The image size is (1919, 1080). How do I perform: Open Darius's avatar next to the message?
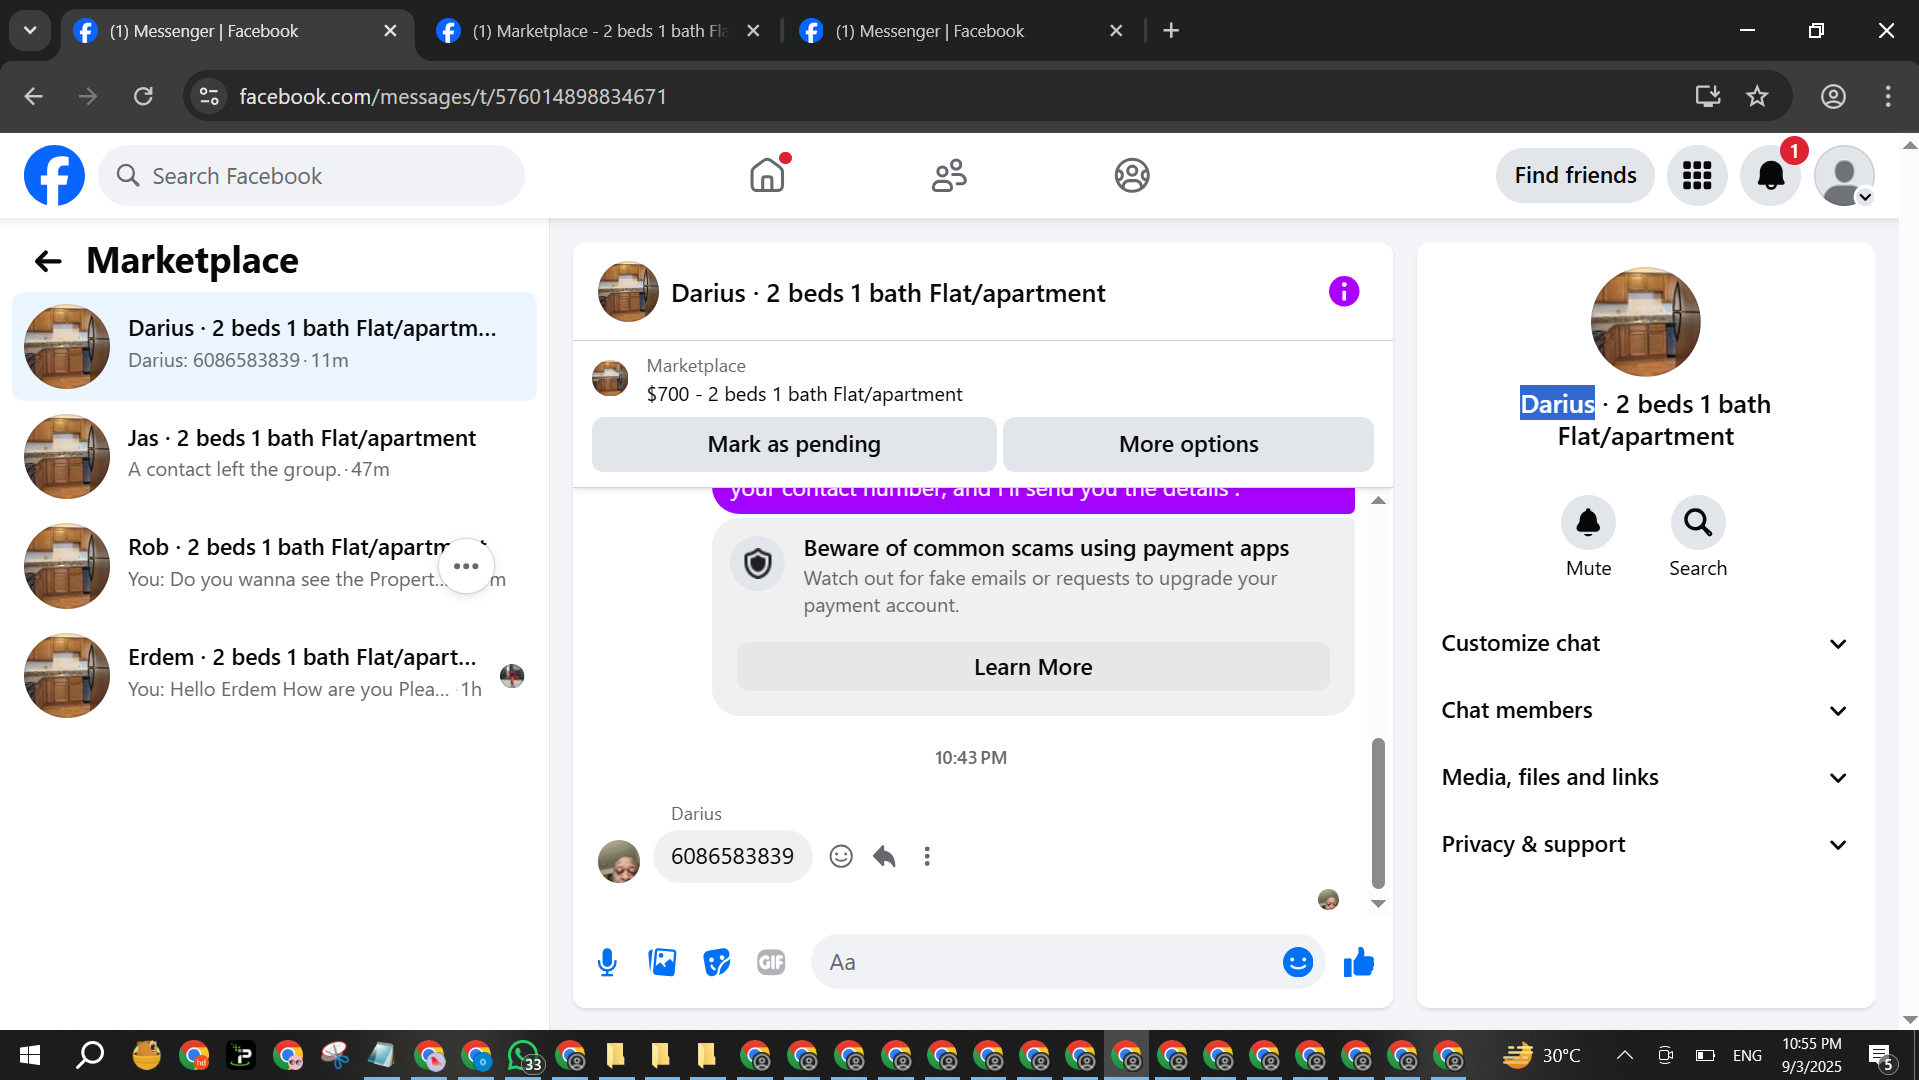[618, 860]
